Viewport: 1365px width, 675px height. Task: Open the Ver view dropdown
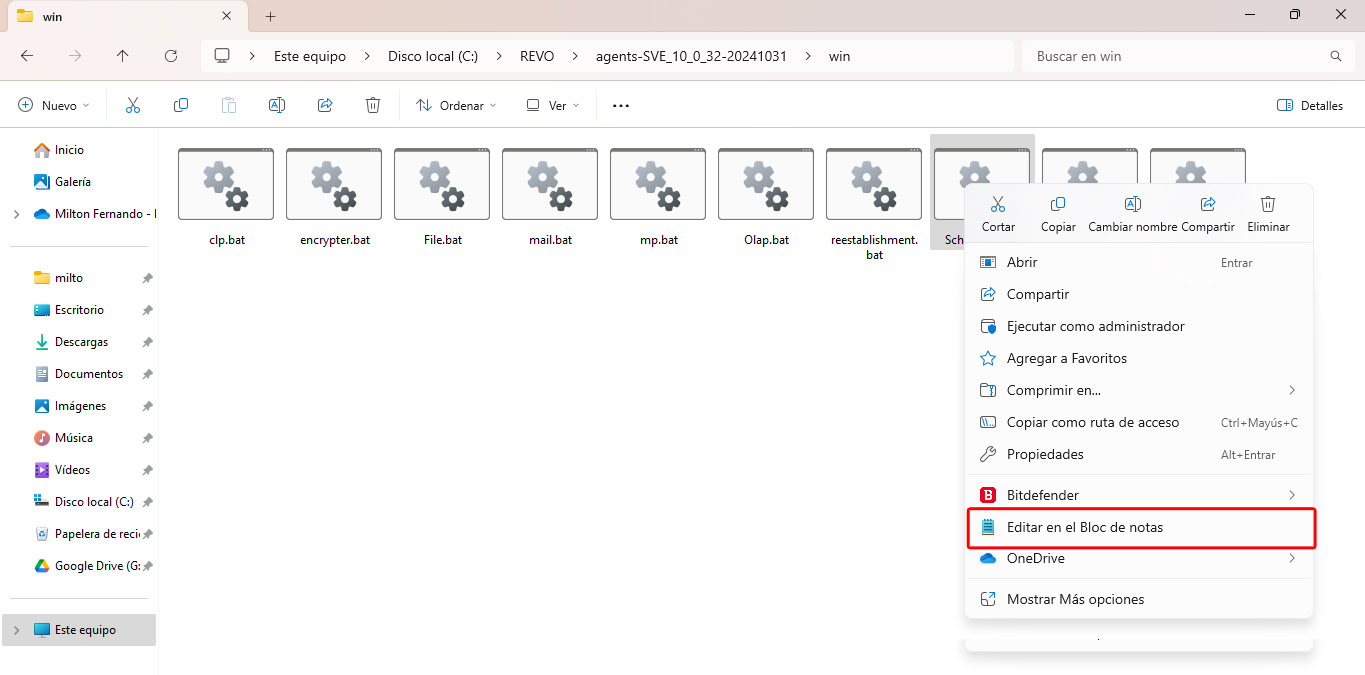pos(551,105)
